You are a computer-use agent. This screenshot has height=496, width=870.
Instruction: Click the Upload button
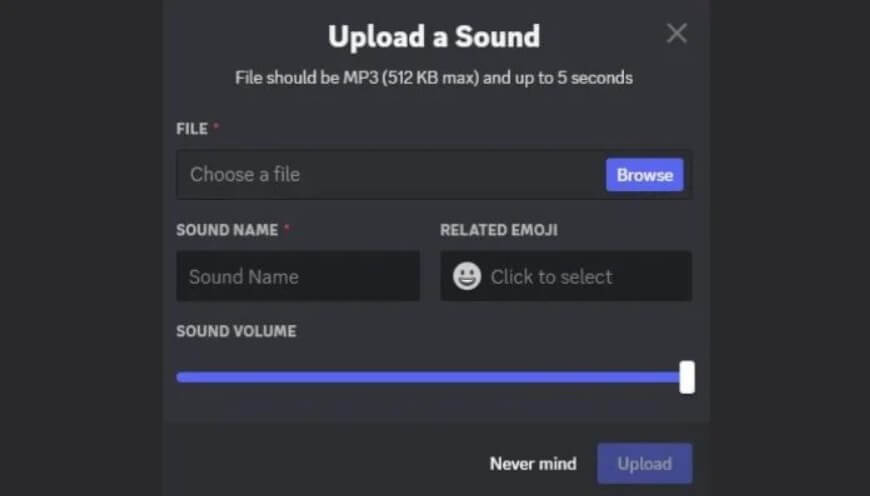coord(645,463)
